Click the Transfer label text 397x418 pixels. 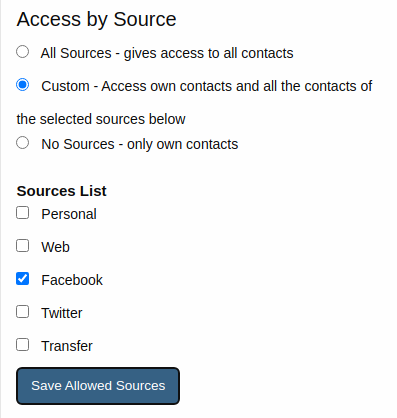coord(67,346)
